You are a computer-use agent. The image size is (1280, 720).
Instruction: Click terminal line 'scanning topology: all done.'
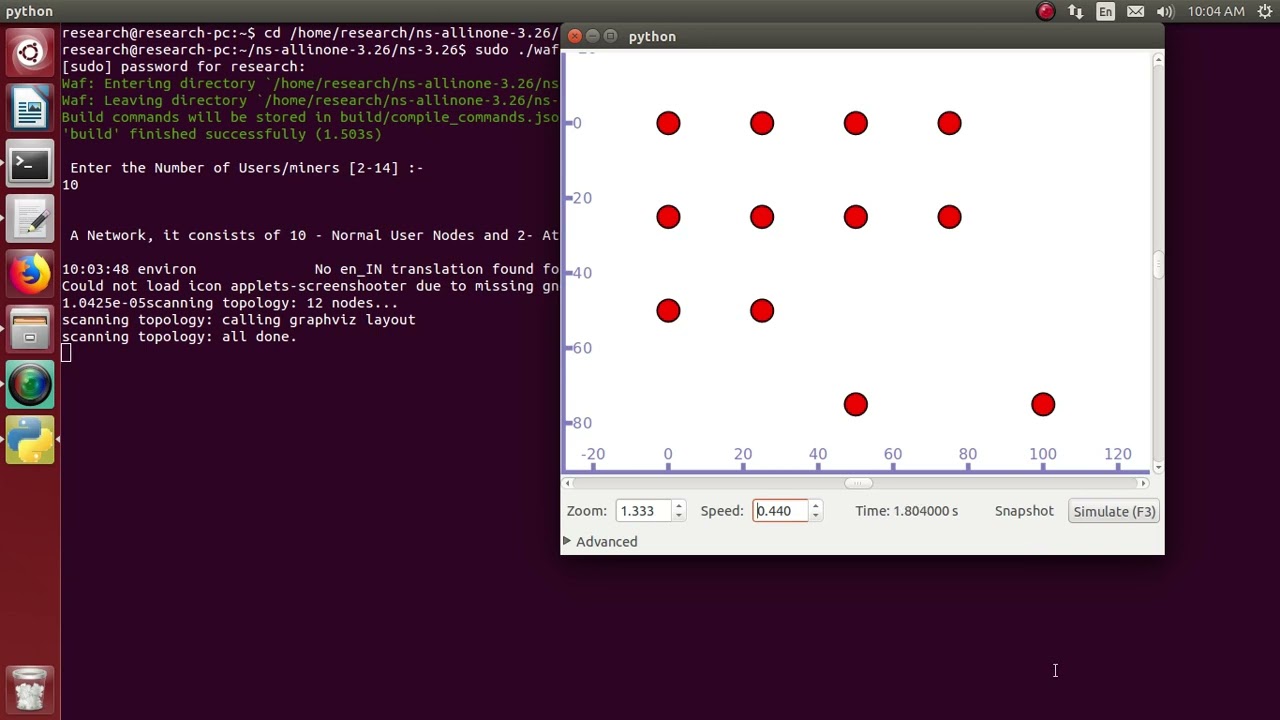pos(179,337)
